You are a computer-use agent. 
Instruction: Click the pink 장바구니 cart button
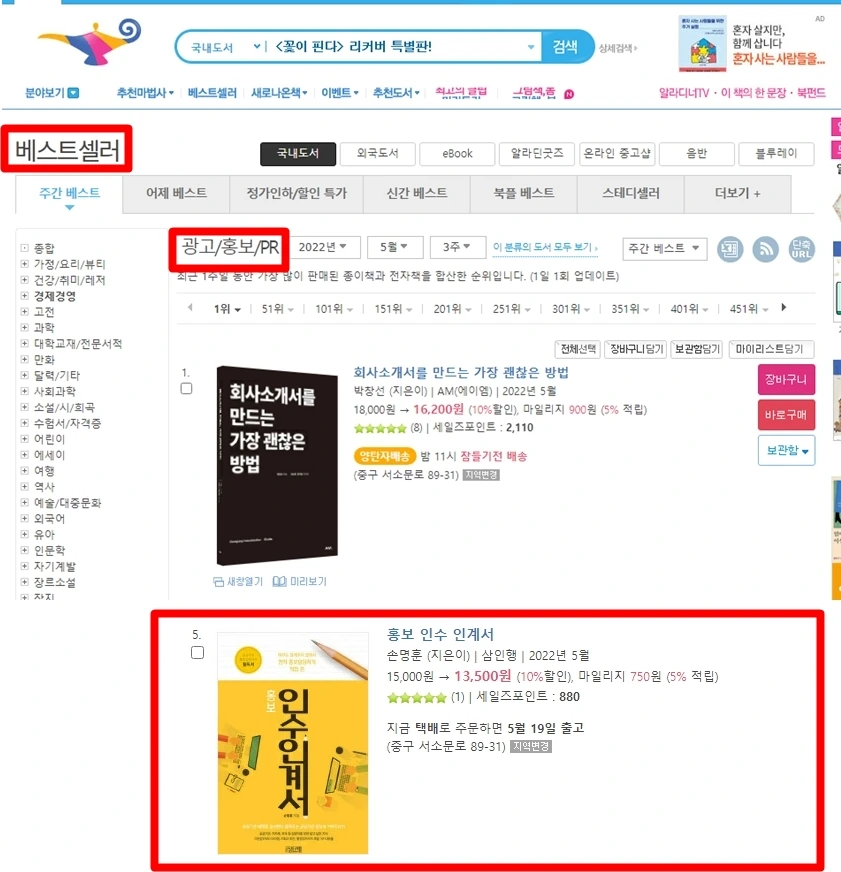tap(786, 380)
